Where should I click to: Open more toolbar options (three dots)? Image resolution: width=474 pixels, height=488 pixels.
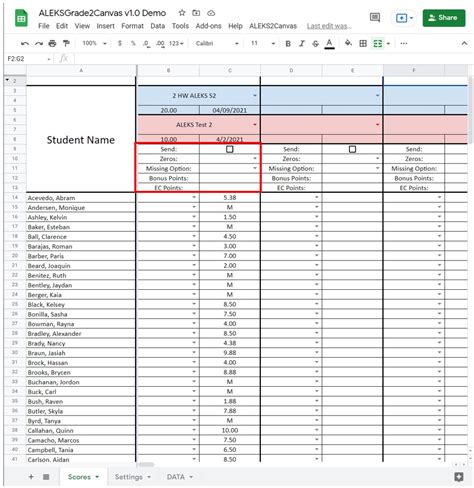point(404,43)
